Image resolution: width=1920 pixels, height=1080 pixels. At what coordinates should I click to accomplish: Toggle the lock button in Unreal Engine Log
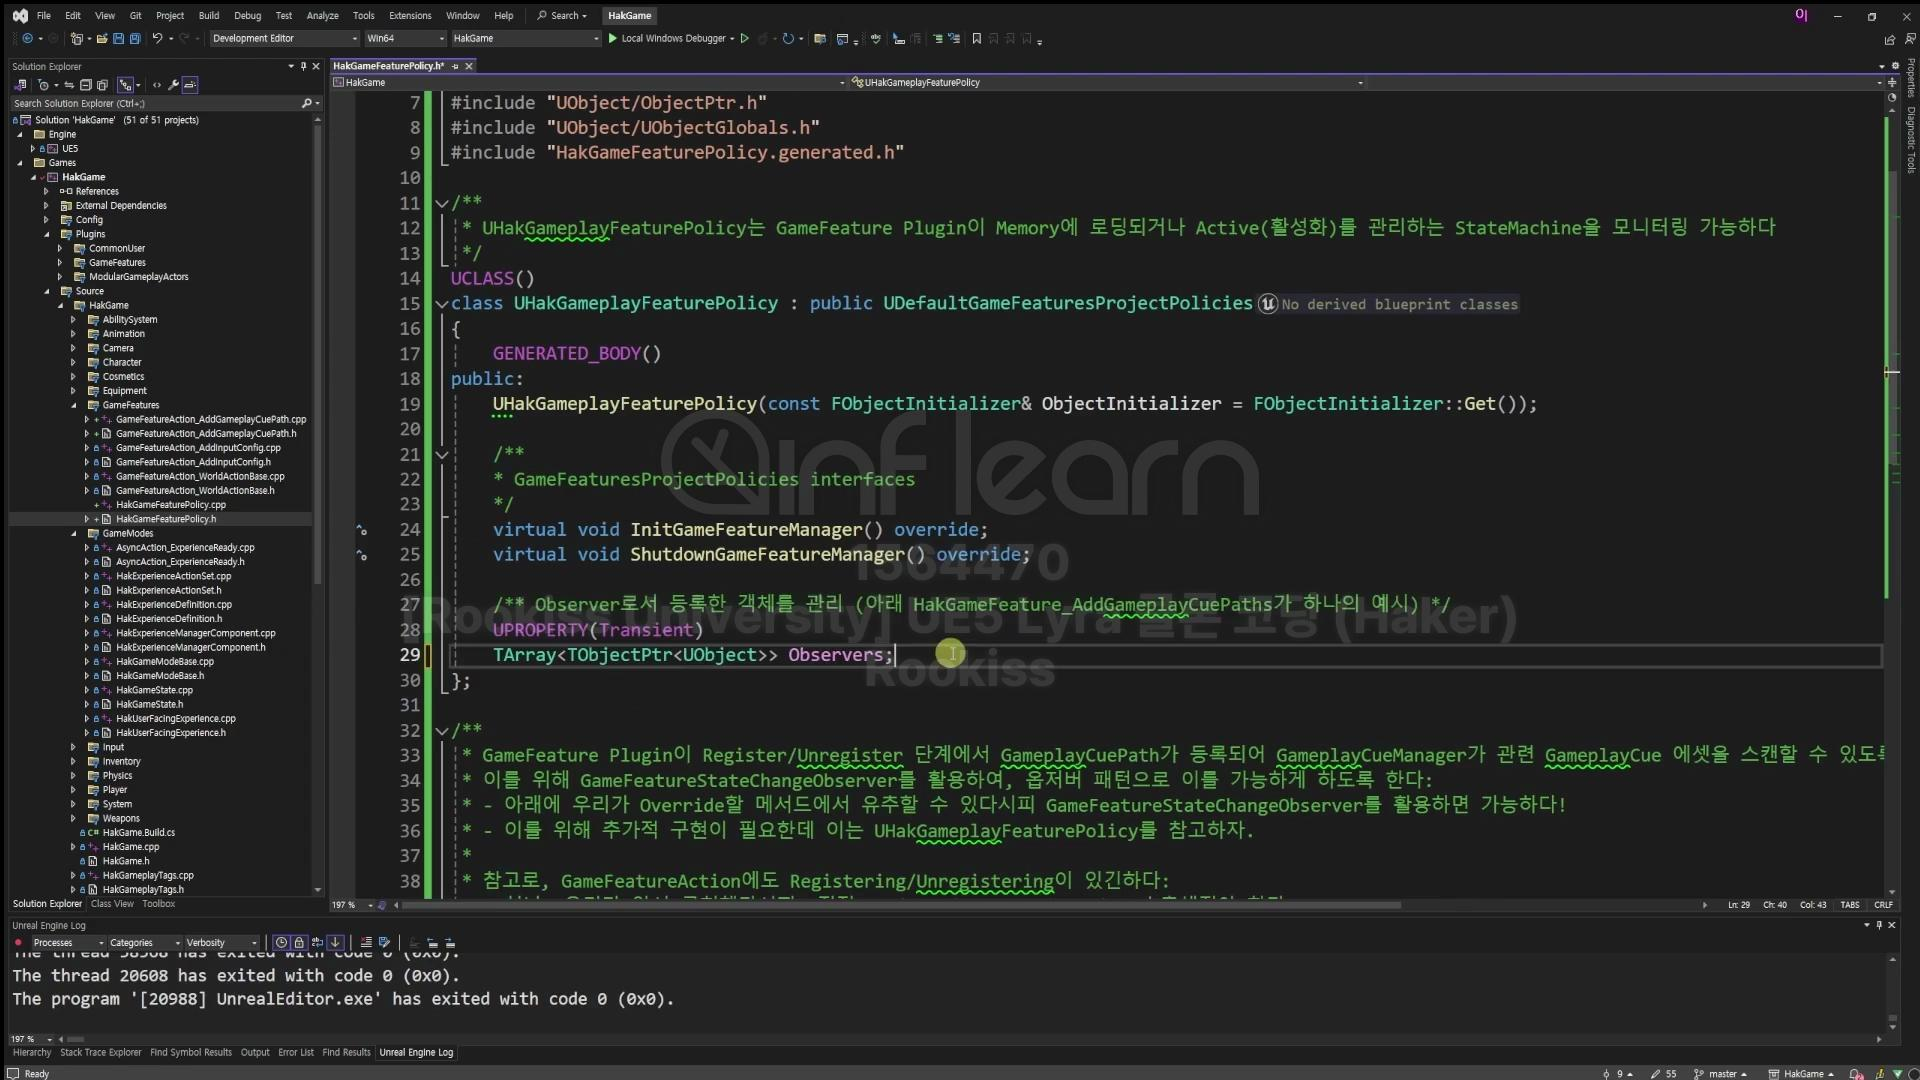click(x=299, y=943)
